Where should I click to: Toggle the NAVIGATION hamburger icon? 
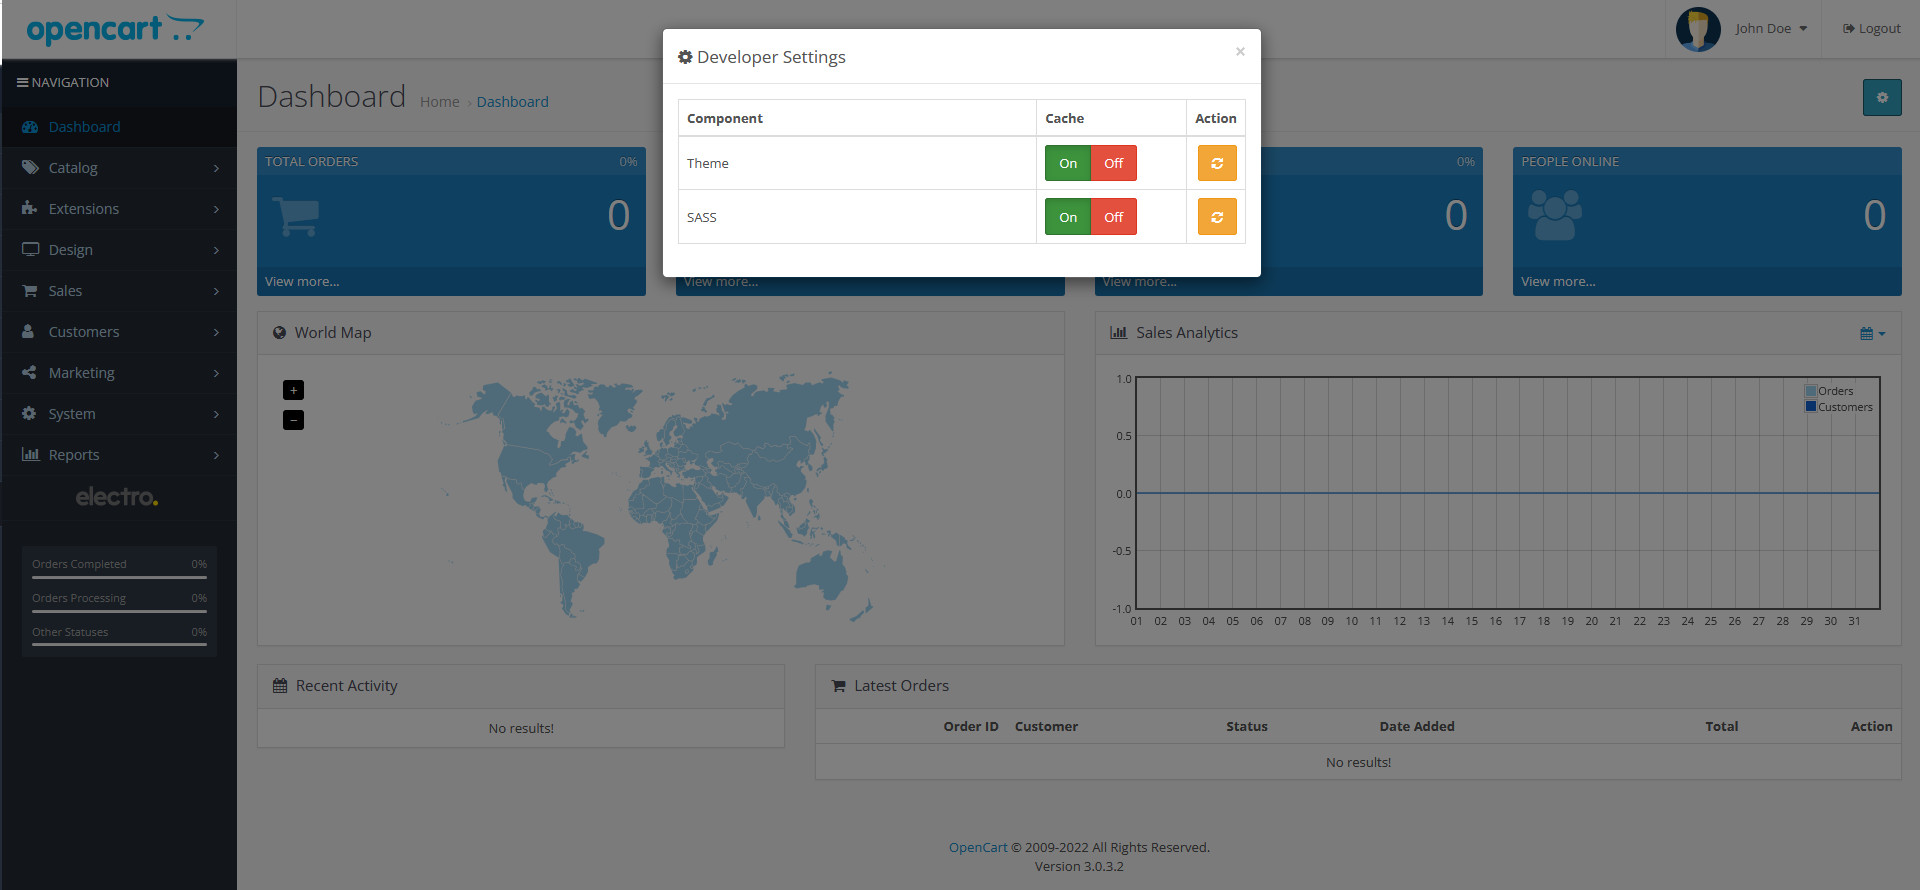tap(22, 83)
